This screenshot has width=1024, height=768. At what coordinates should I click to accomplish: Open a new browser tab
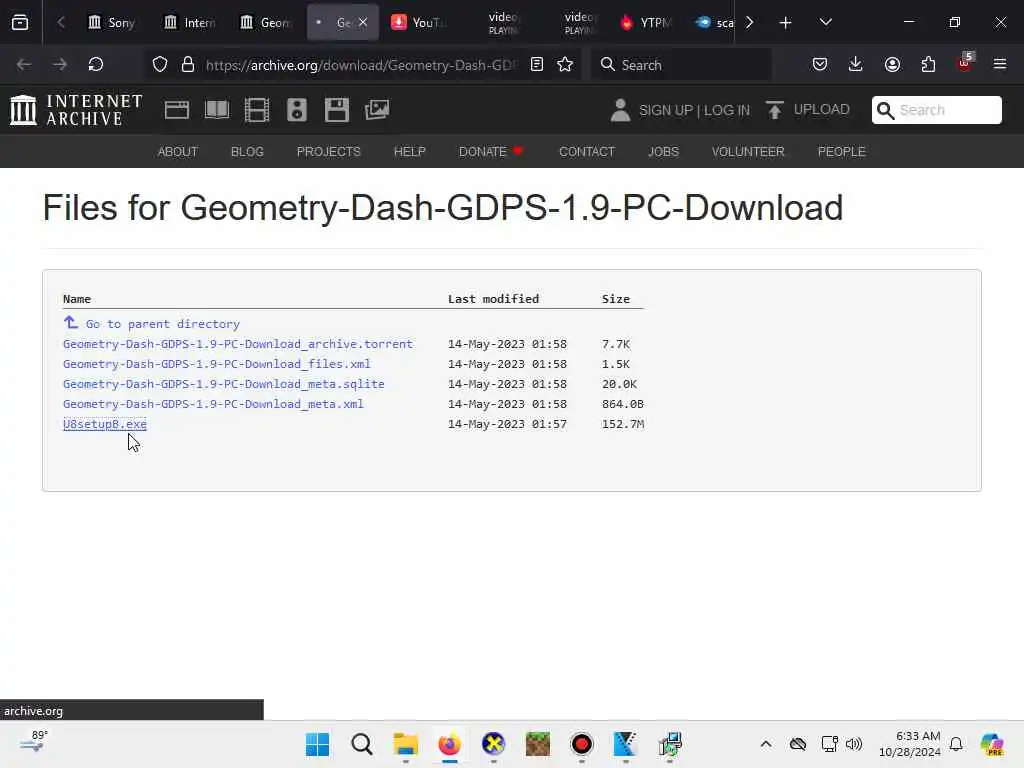pyautogui.click(x=786, y=23)
